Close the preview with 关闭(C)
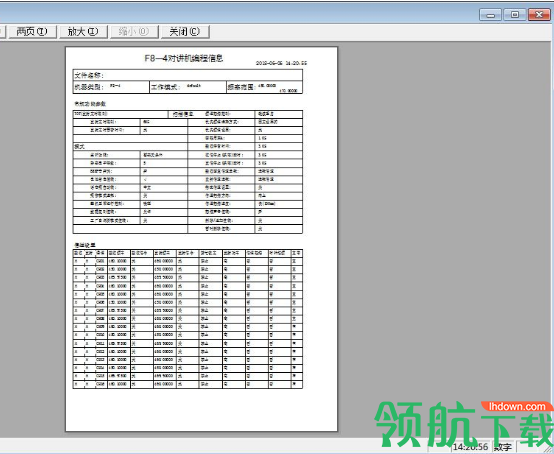Viewport: 554px width, 454px height. [x=185, y=32]
